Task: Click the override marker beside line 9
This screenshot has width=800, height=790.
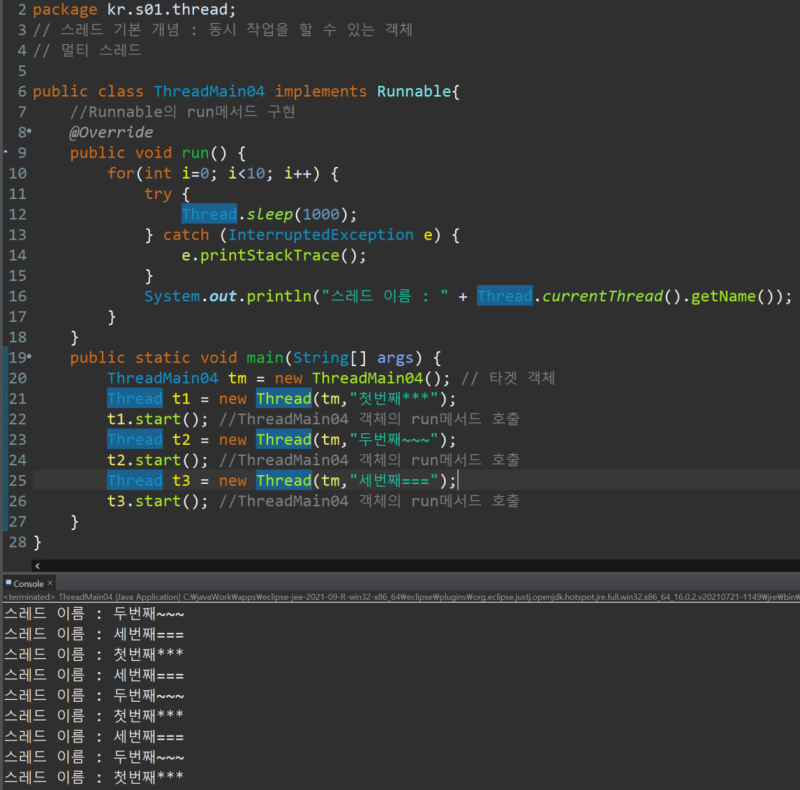Action: (6, 152)
